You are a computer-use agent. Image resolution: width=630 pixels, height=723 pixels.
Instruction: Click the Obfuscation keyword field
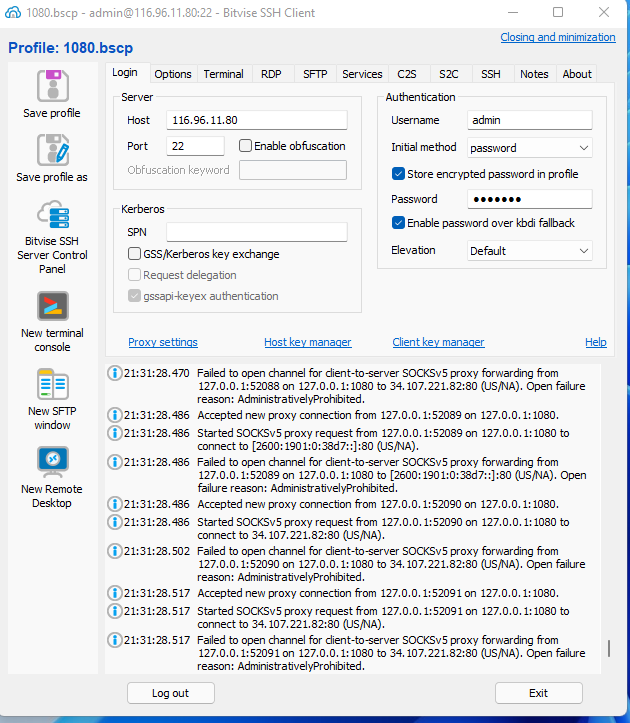coord(293,170)
